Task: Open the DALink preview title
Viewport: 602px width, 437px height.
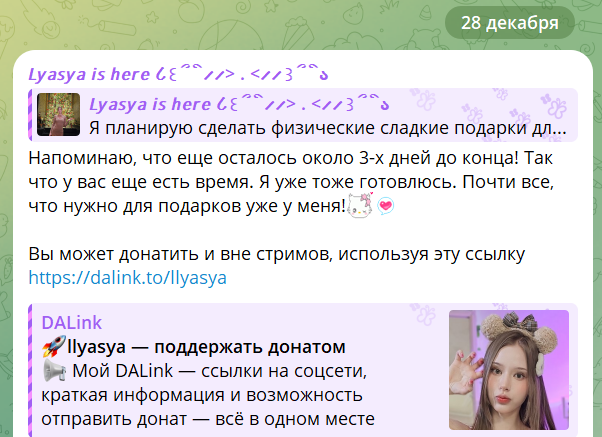Action: 72,323
